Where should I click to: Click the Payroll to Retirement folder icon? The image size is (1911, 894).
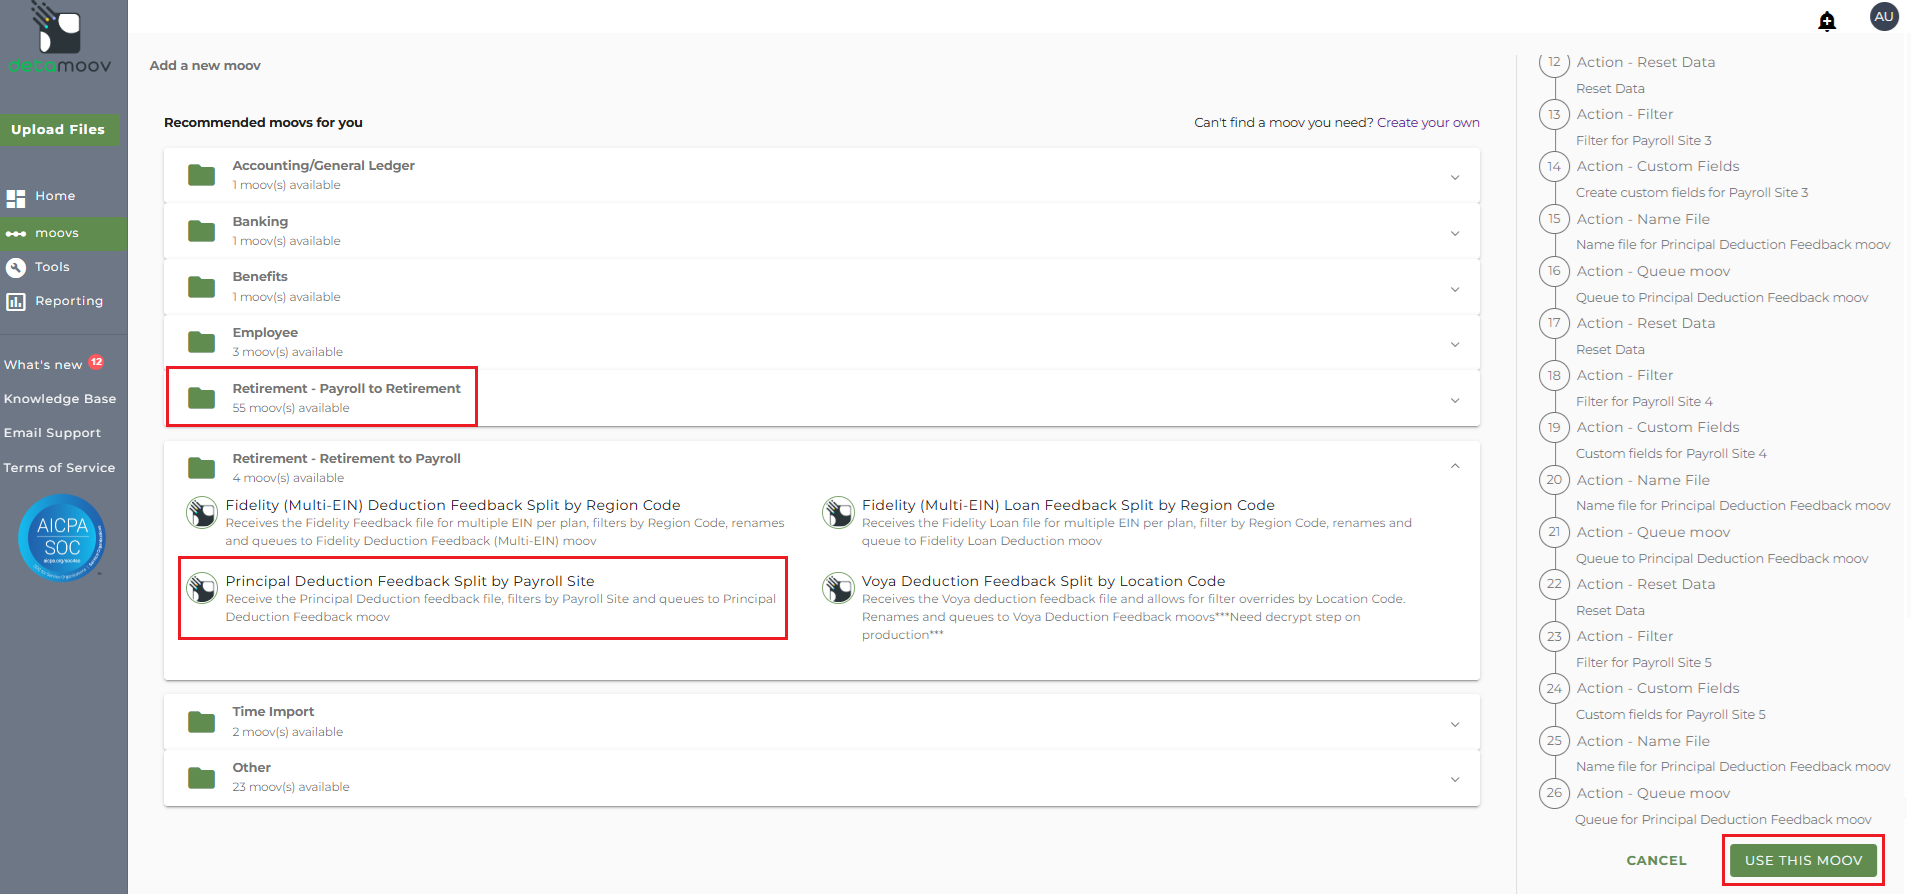pos(202,398)
